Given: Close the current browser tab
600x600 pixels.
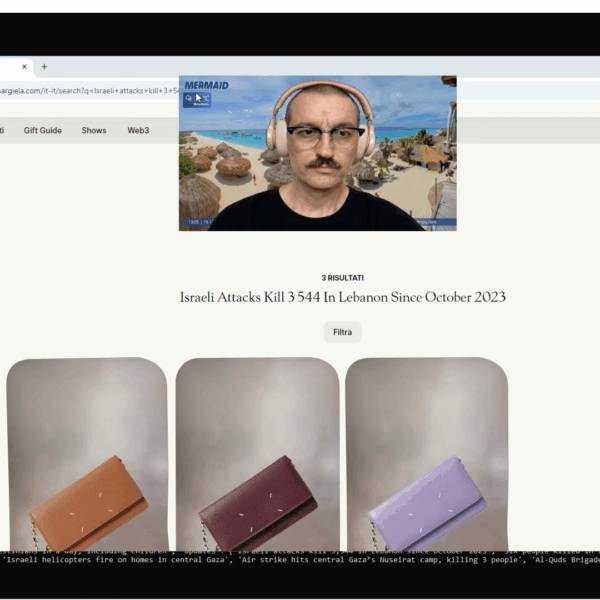Looking at the screenshot, I should point(24,67).
